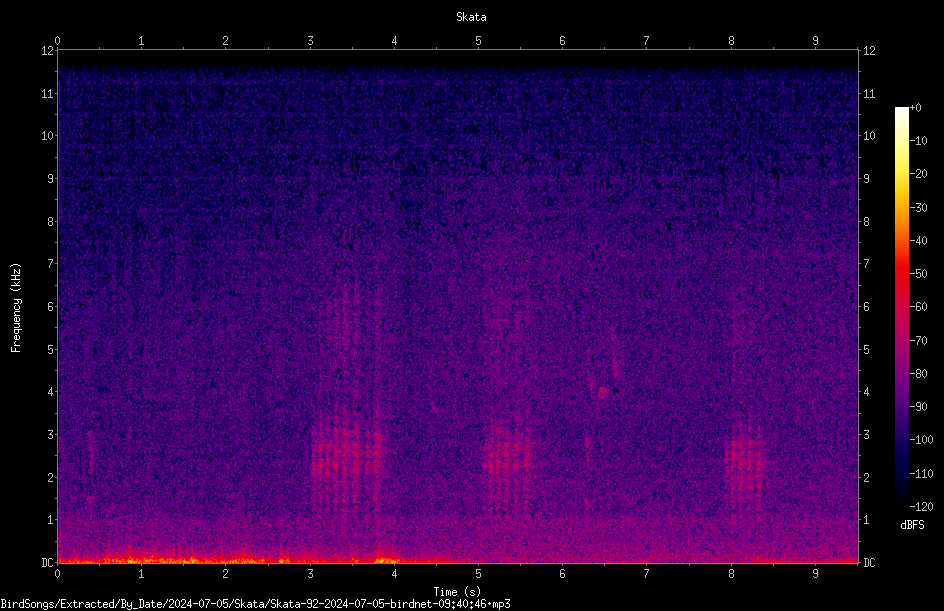Viewport: 944px width, 611px height.
Task: Click the '-20' value on the color scale
Action: pyautogui.click(x=918, y=174)
